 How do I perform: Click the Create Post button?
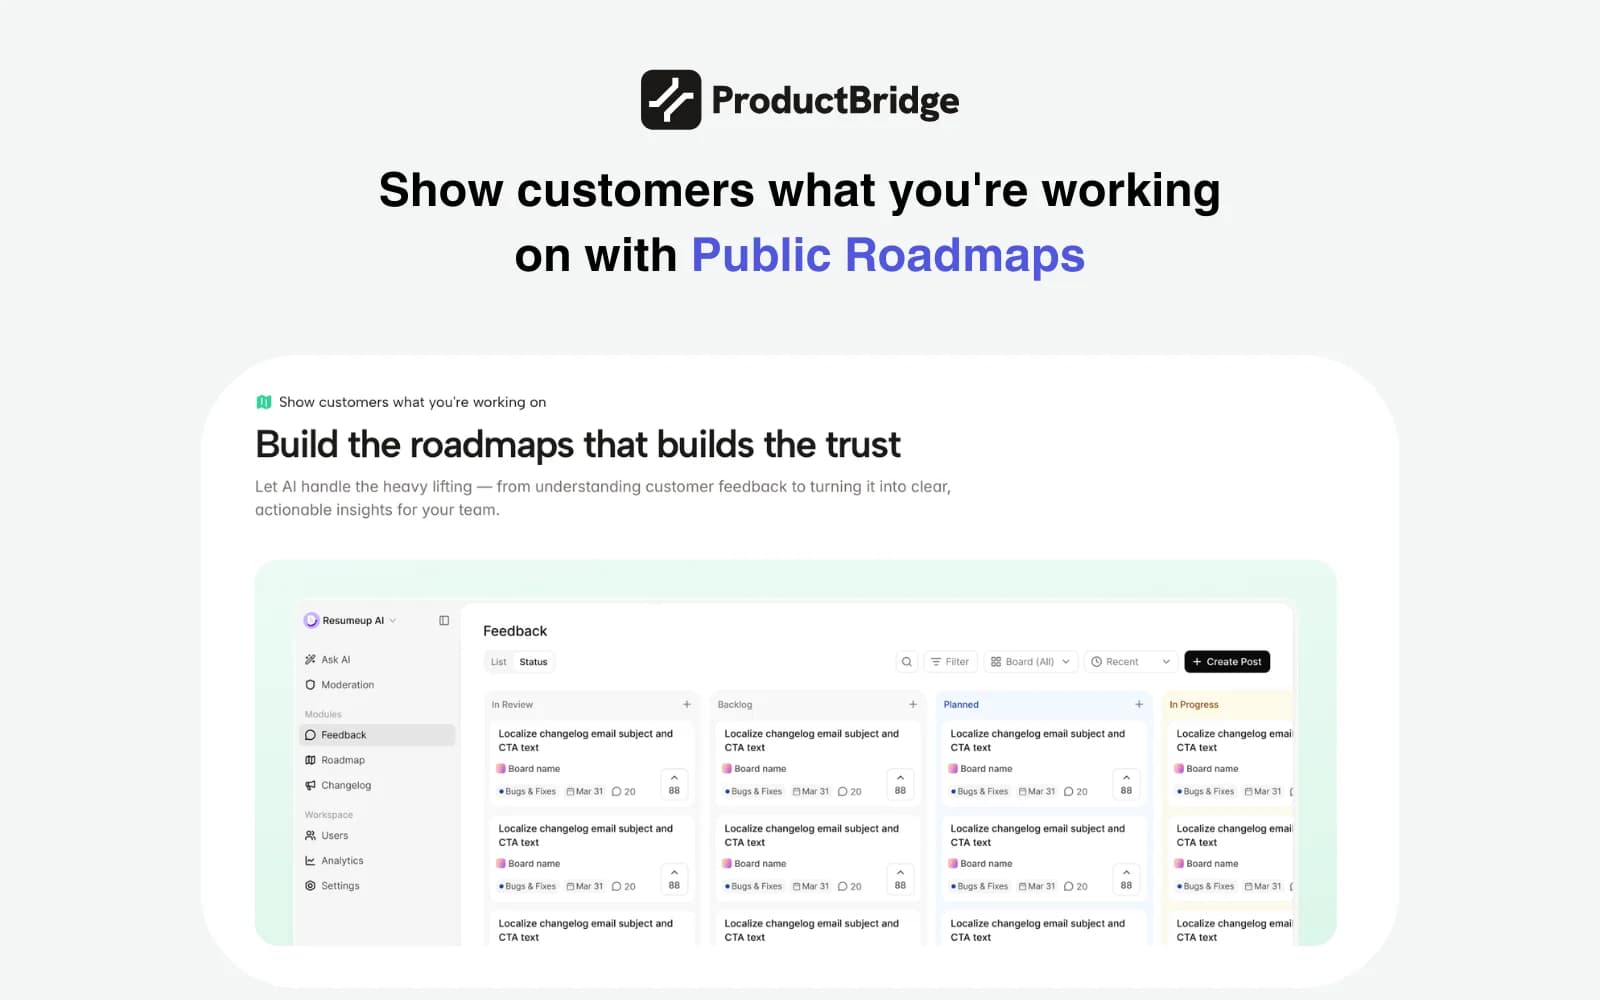pyautogui.click(x=1227, y=661)
